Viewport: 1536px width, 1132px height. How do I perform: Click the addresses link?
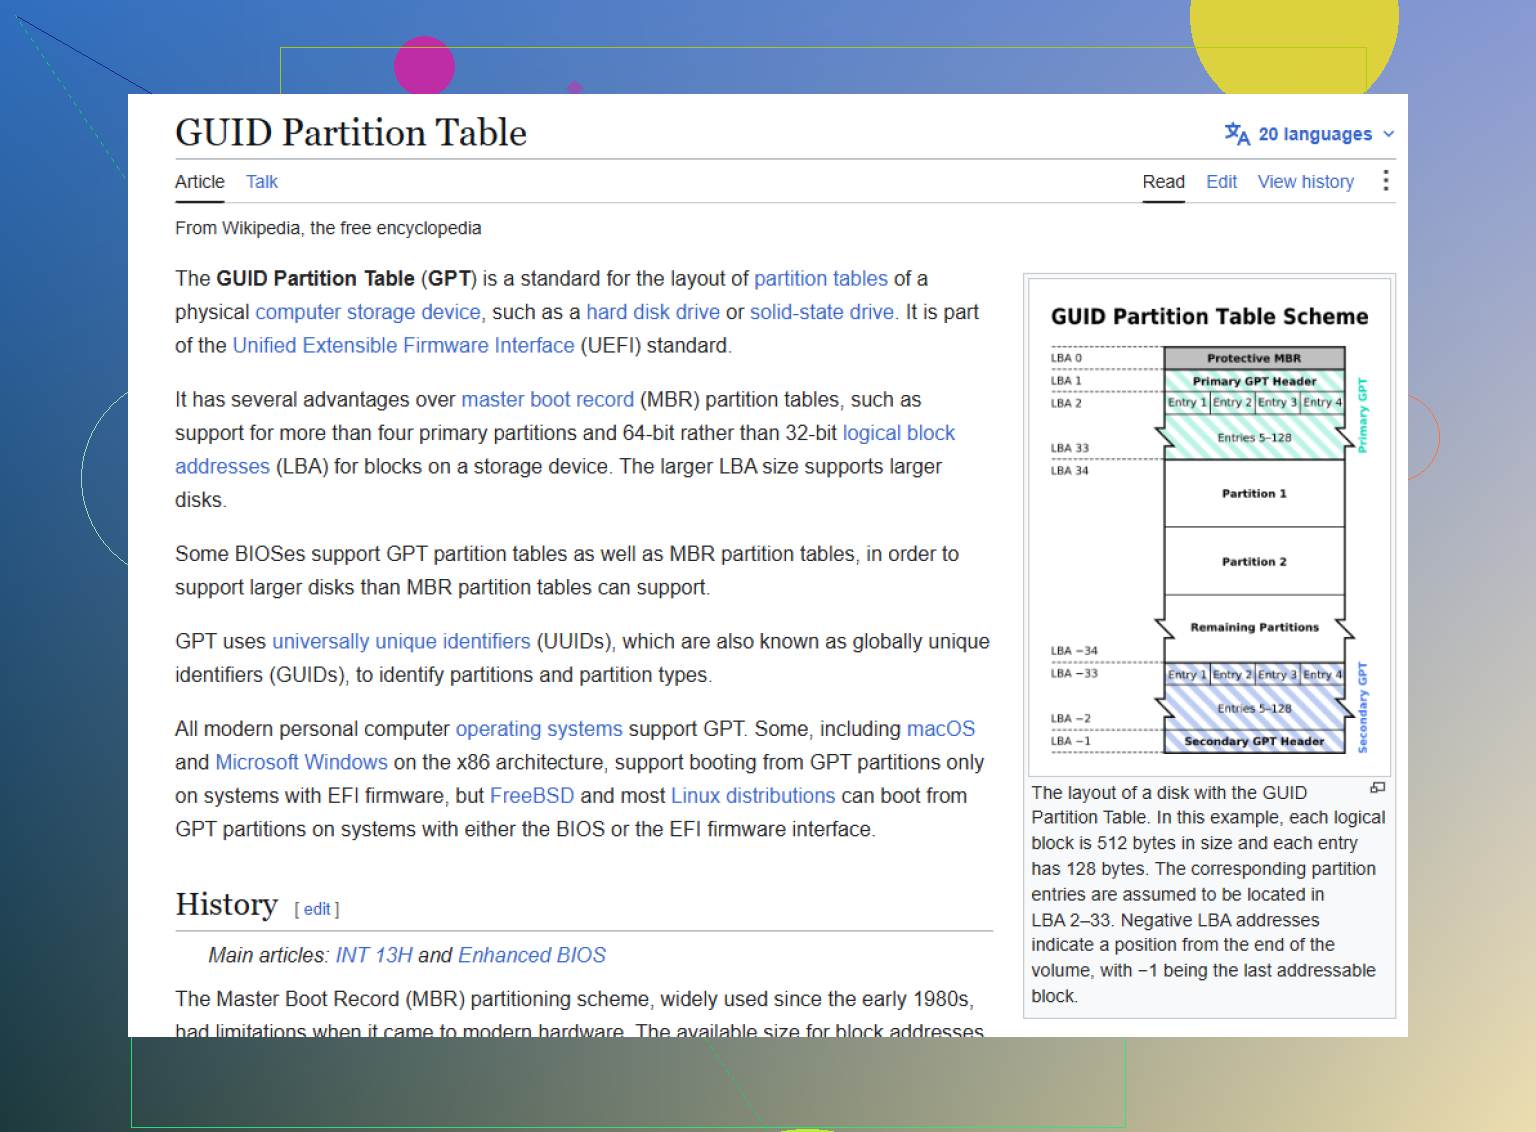tap(222, 467)
